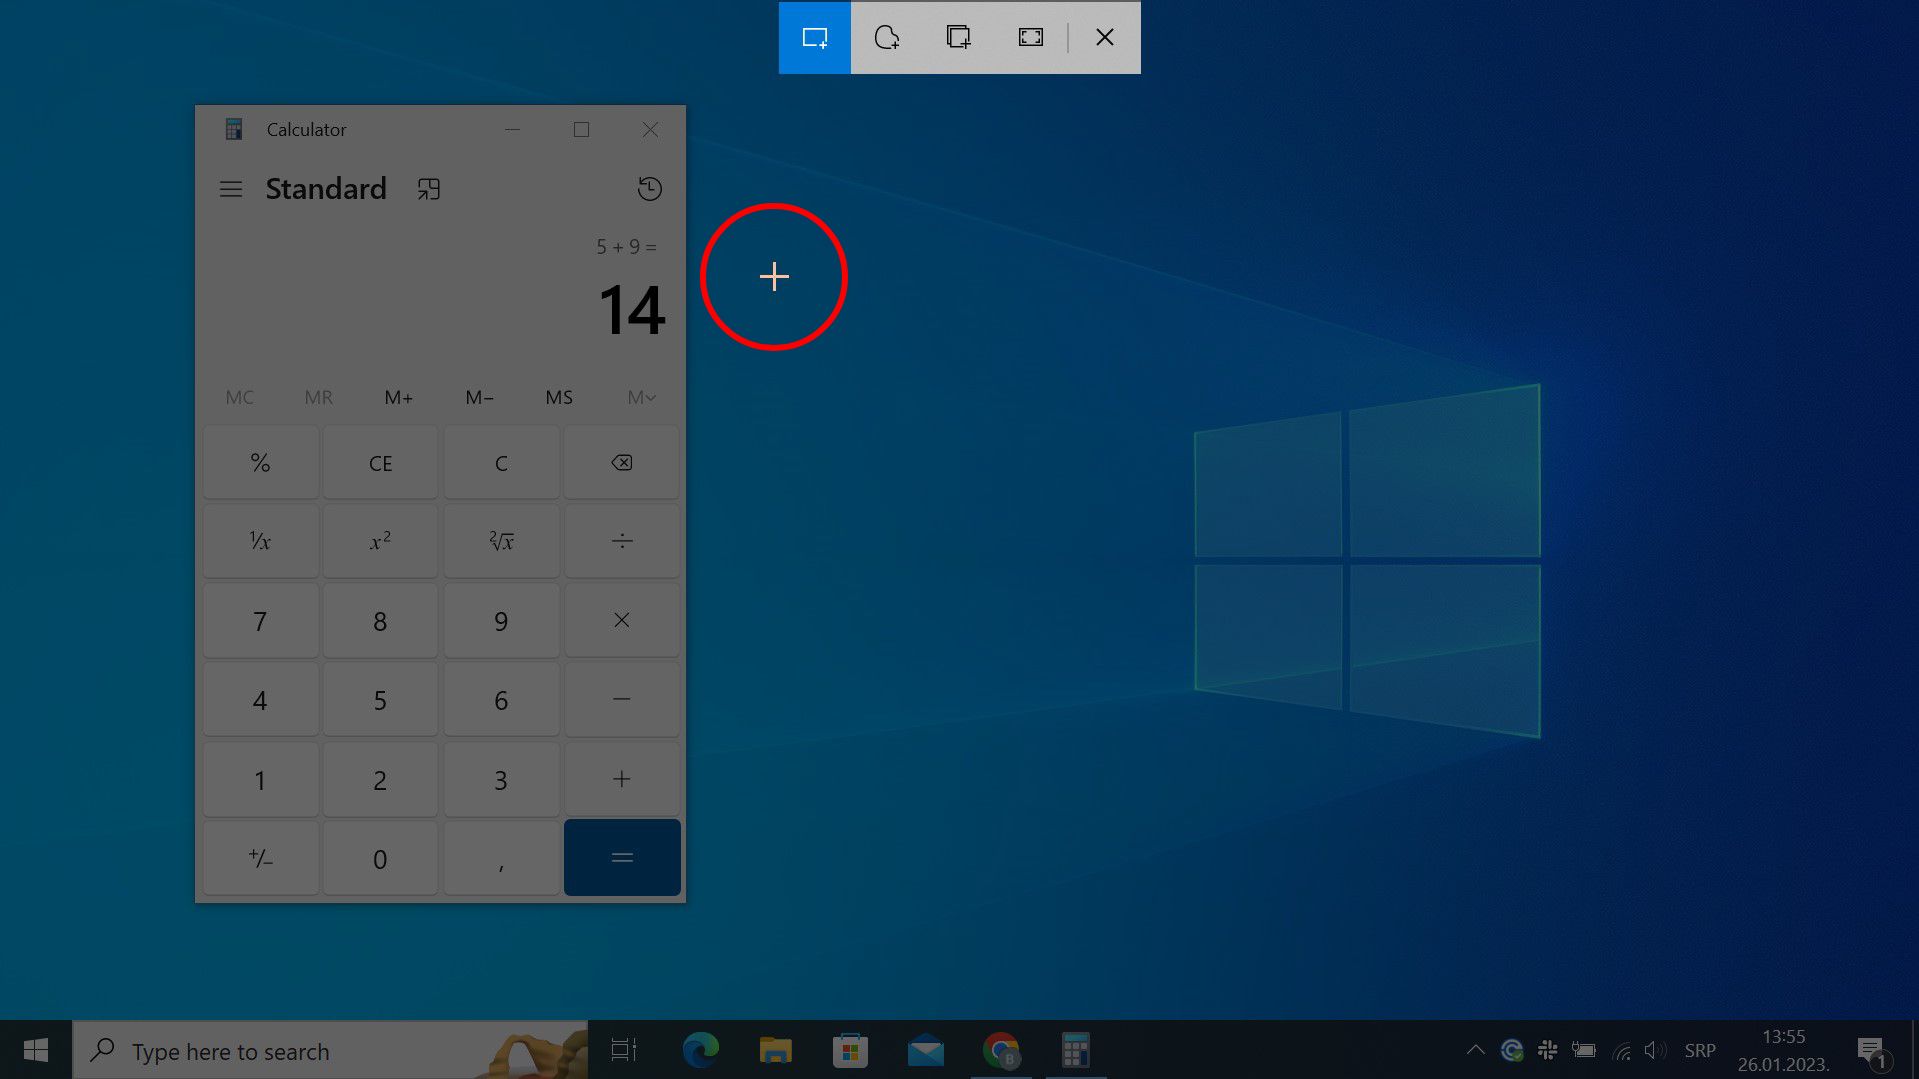The image size is (1919, 1079).
Task: Open Chrome from taskbar
Action: (1001, 1050)
